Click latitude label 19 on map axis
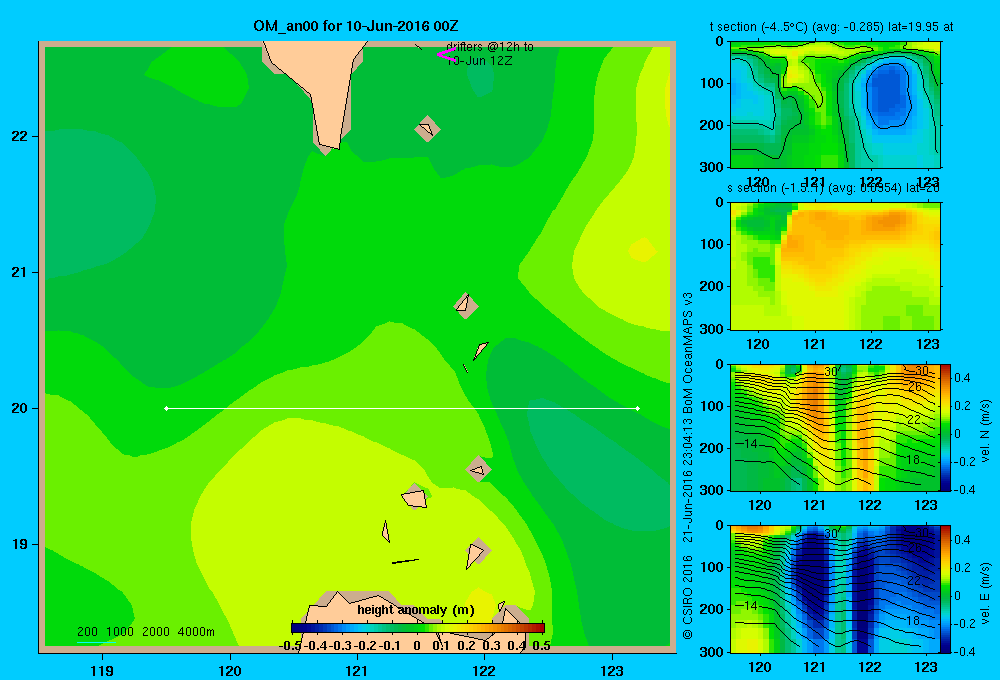 click(x=20, y=544)
